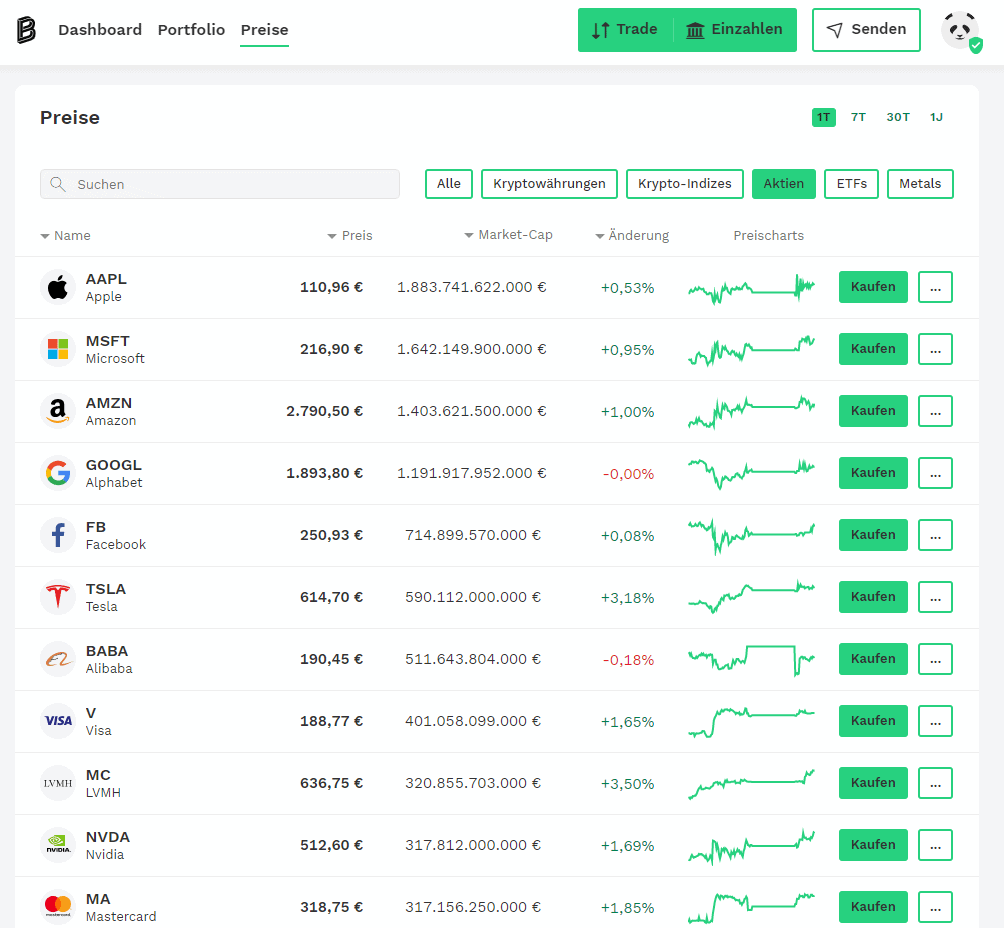Open more options for AMZN row
This screenshot has height=928, width=1004.
pyautogui.click(x=935, y=411)
